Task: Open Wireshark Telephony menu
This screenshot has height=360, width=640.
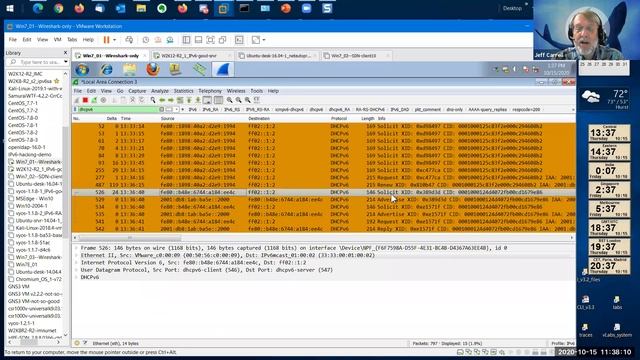Action: pos(210,91)
